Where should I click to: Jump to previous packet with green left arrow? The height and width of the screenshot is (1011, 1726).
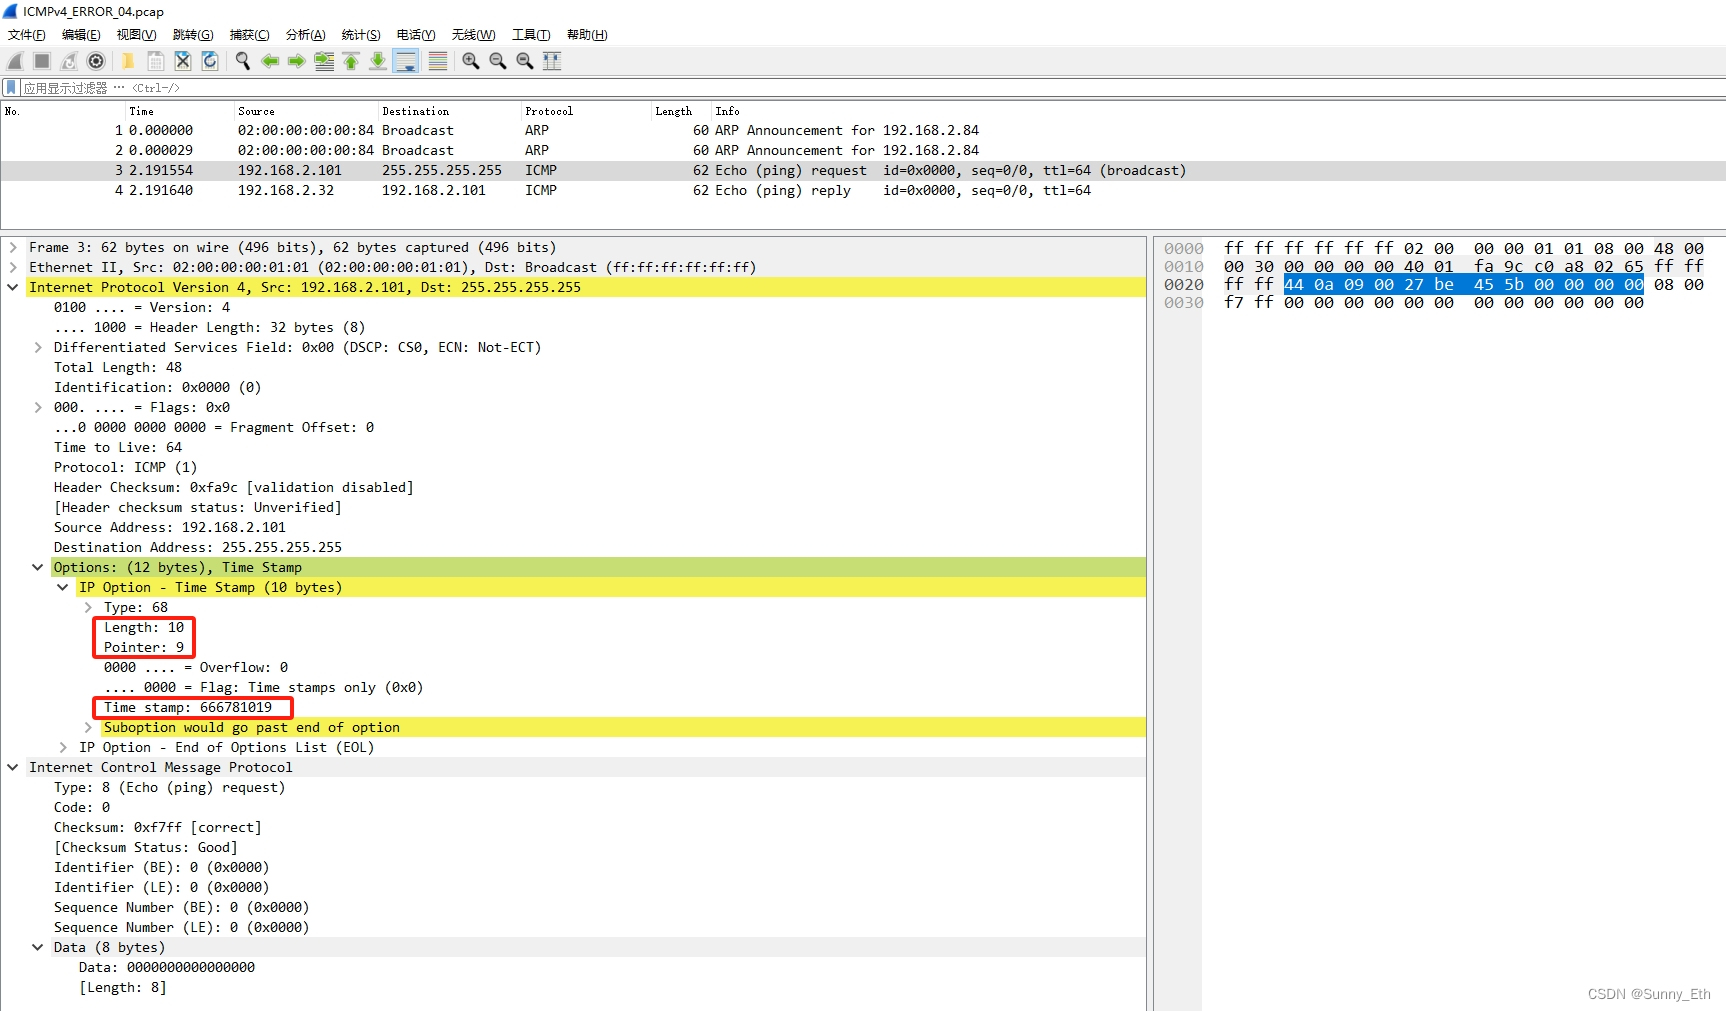click(270, 61)
